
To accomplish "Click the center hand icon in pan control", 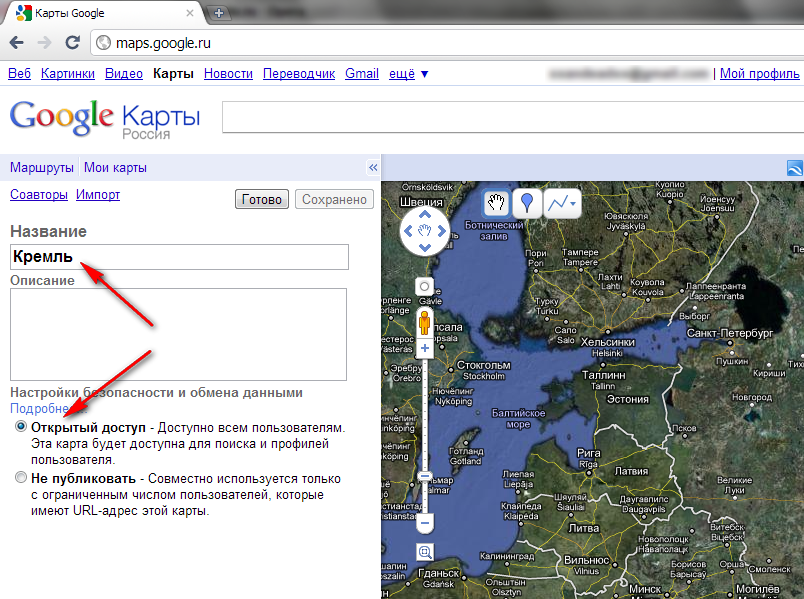I will point(425,231).
